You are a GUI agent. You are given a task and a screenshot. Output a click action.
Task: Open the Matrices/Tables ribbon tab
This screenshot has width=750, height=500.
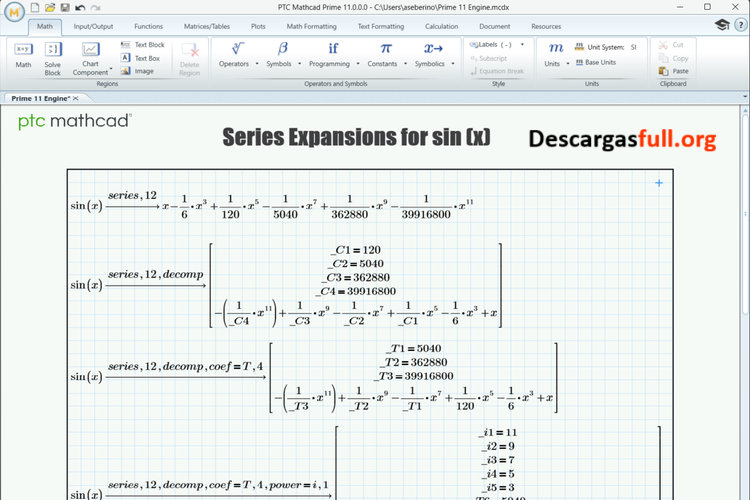[x=207, y=26]
